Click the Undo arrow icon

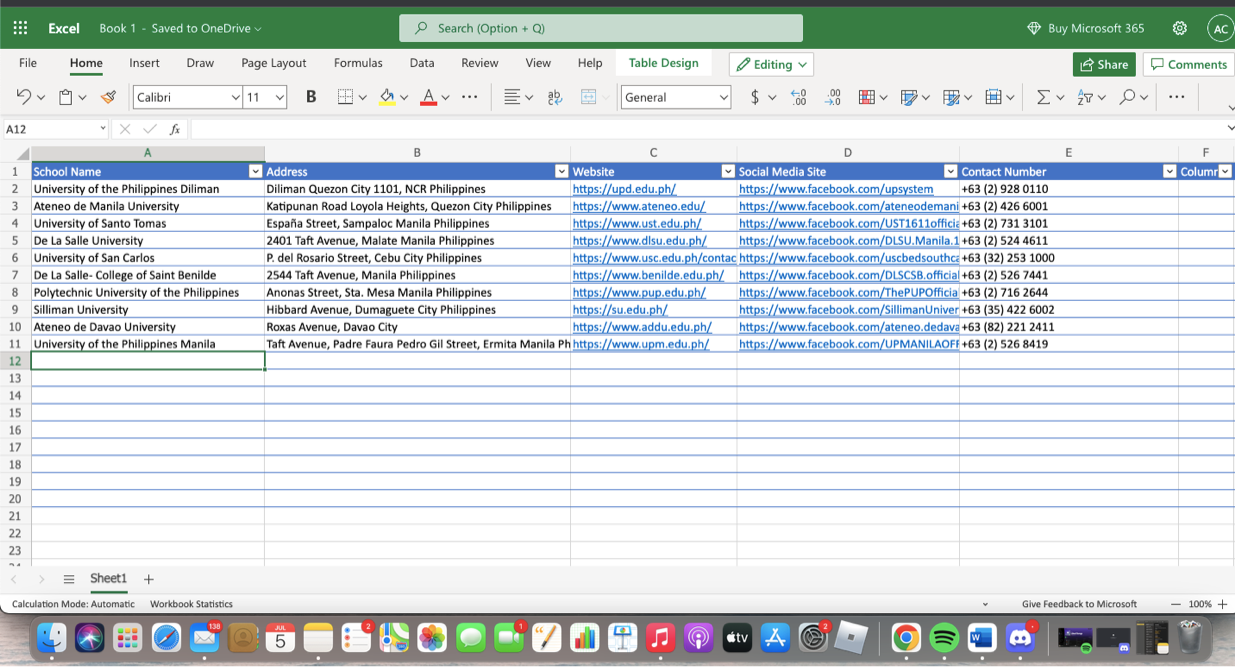click(x=23, y=97)
